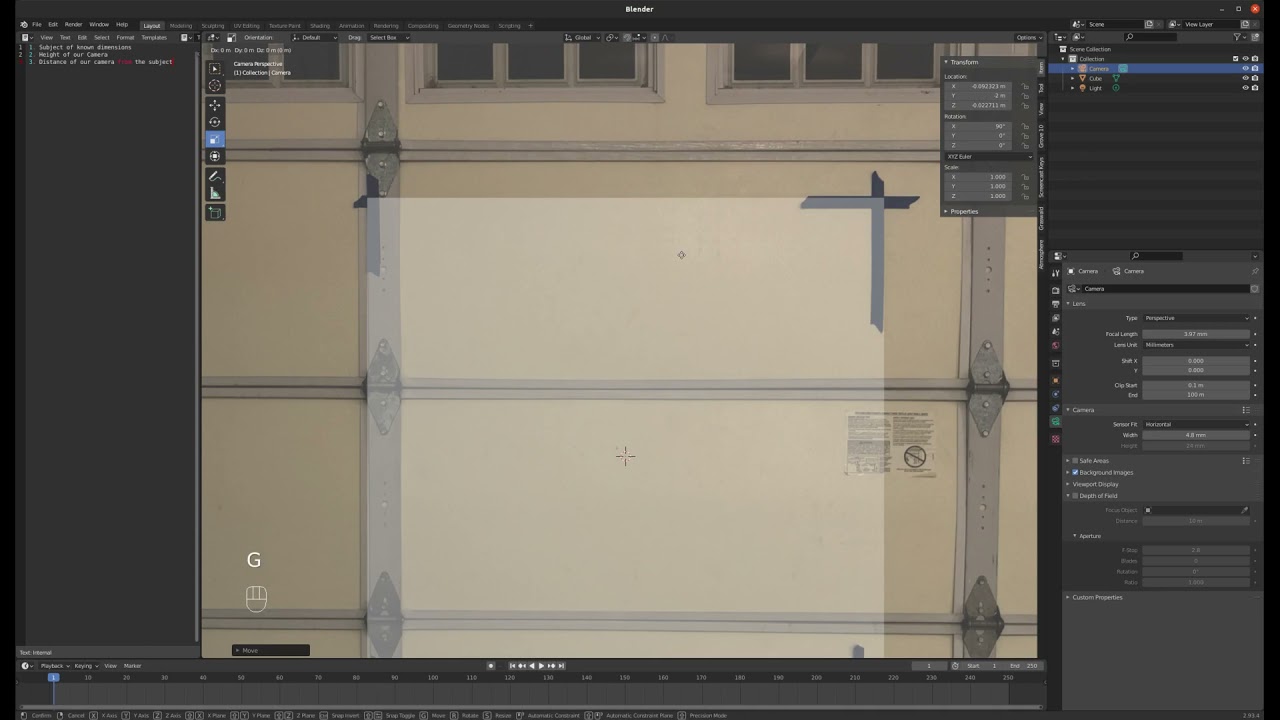Open the Orientation Default dropdown
The height and width of the screenshot is (720, 1280).
(x=314, y=37)
